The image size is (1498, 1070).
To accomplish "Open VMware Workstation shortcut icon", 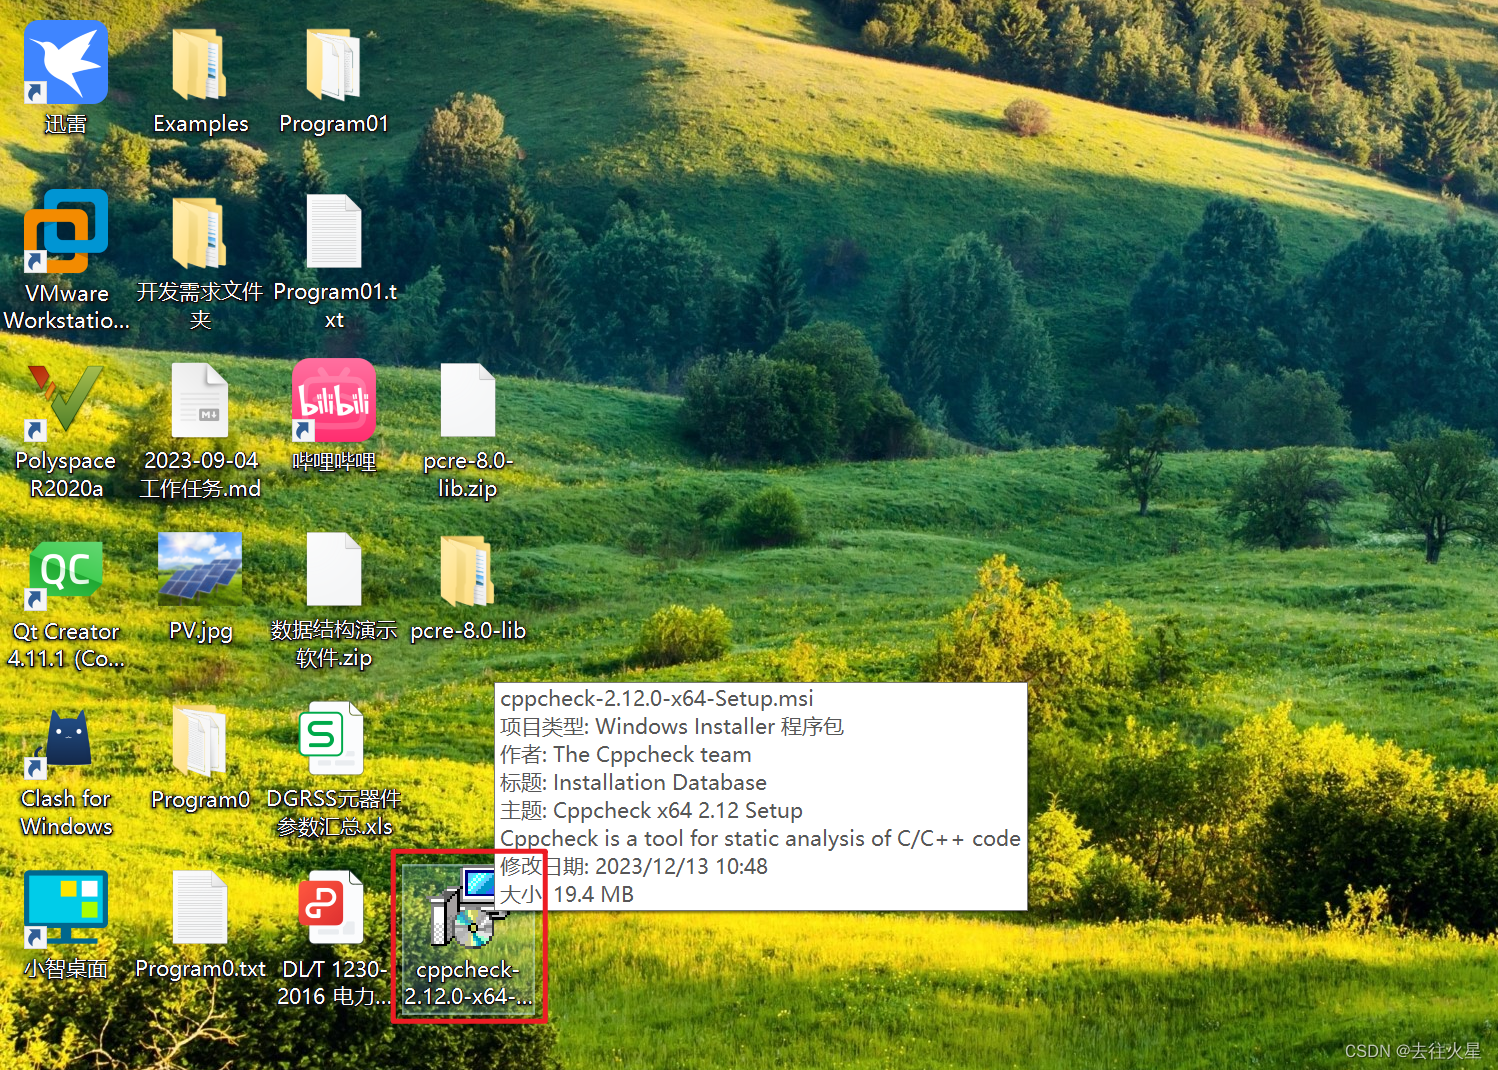I will tap(66, 231).
